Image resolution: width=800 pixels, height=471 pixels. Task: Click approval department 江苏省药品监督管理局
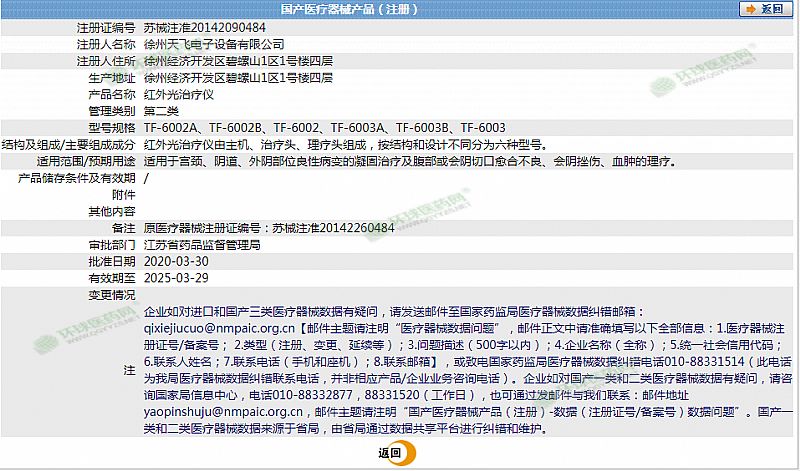point(203,244)
